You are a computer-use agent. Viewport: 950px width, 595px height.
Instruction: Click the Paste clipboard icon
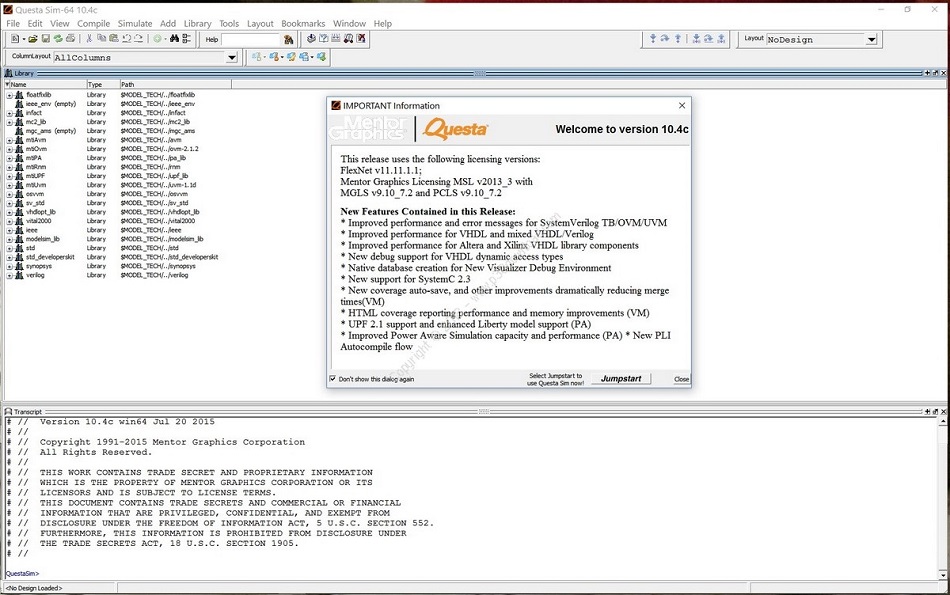[113, 39]
